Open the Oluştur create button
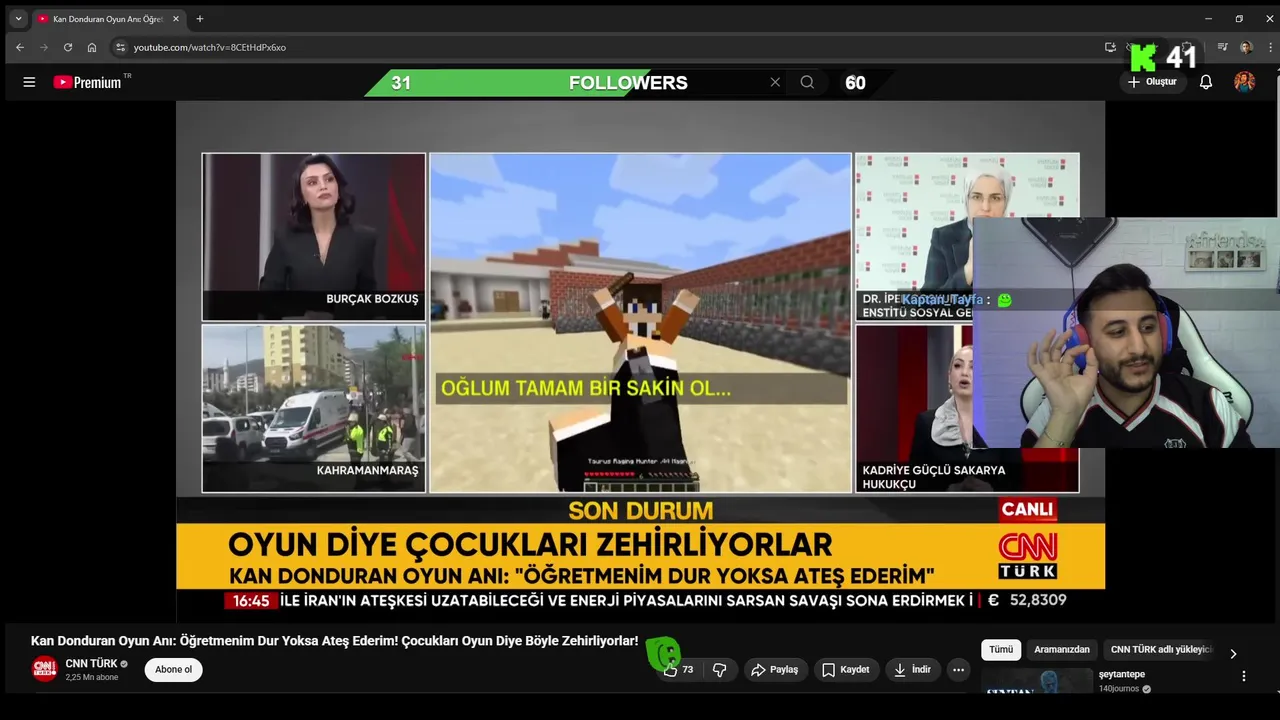The height and width of the screenshot is (720, 1280). [x=1152, y=82]
